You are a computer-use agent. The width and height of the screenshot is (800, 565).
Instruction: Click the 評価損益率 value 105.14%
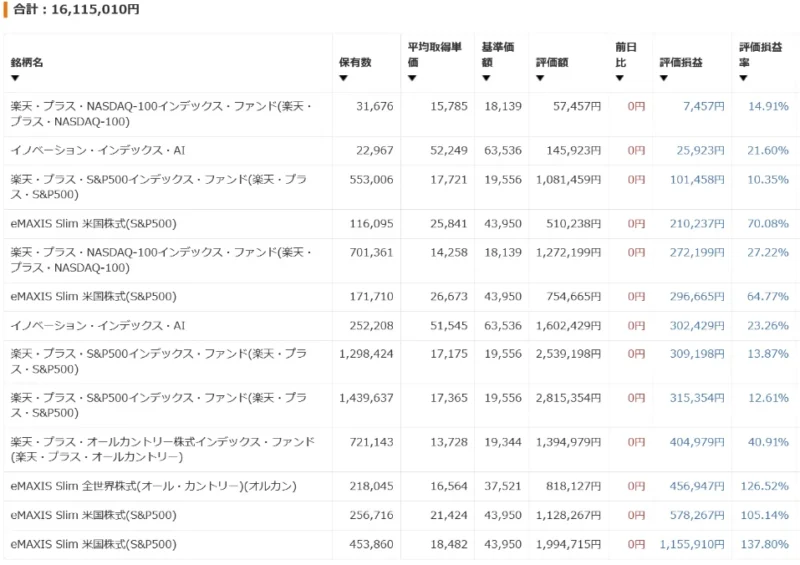[x=765, y=515]
